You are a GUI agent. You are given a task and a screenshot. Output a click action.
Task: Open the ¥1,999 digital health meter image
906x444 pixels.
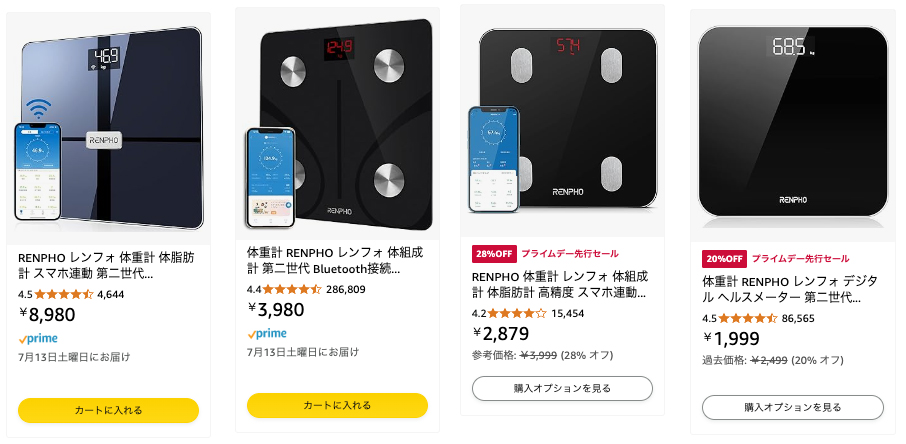(793, 124)
